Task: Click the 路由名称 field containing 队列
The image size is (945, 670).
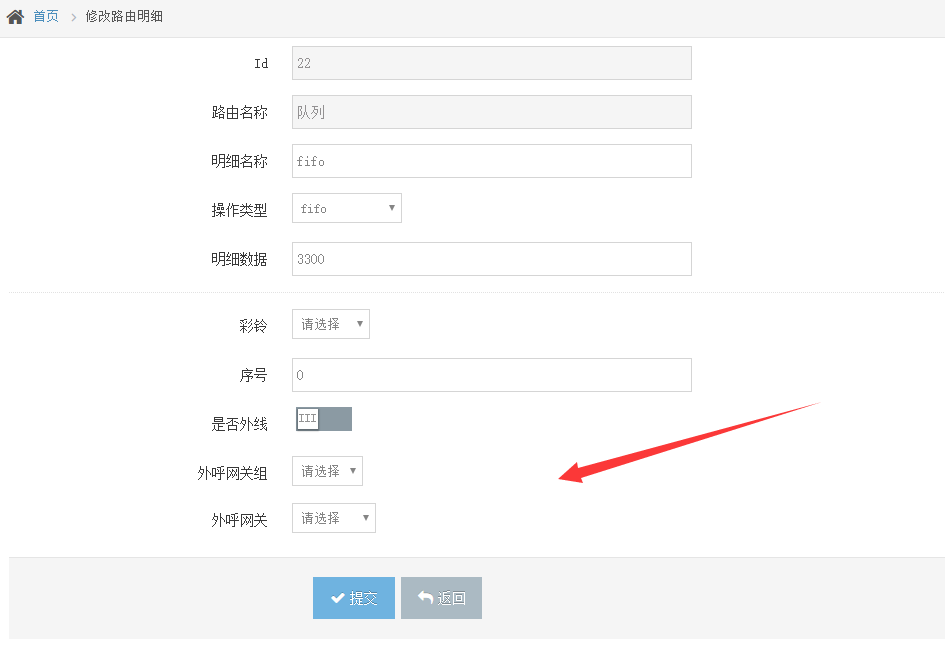Action: 491,112
